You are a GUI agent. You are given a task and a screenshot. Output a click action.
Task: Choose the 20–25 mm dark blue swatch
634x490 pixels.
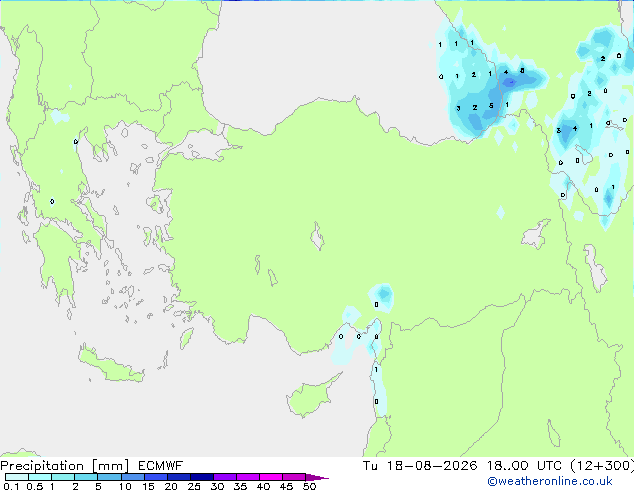pyautogui.click(x=178, y=477)
